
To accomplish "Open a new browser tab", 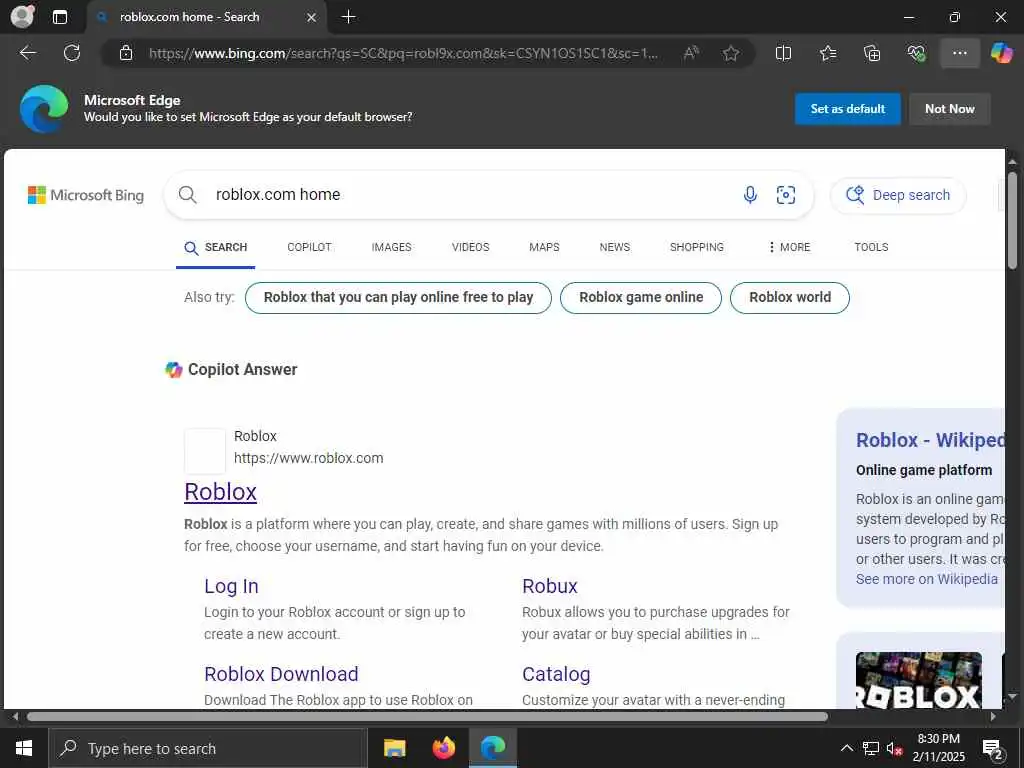I will (x=349, y=17).
